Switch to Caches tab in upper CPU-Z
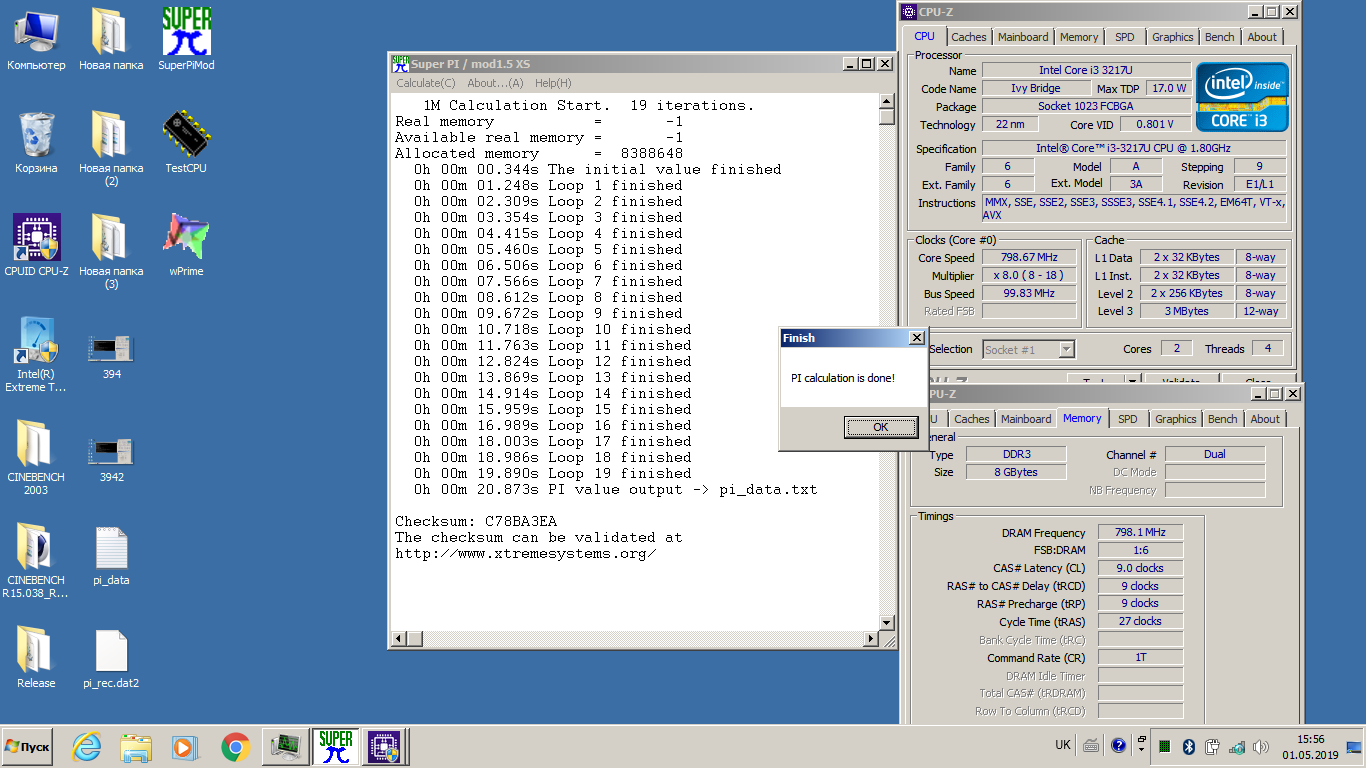 [x=968, y=37]
